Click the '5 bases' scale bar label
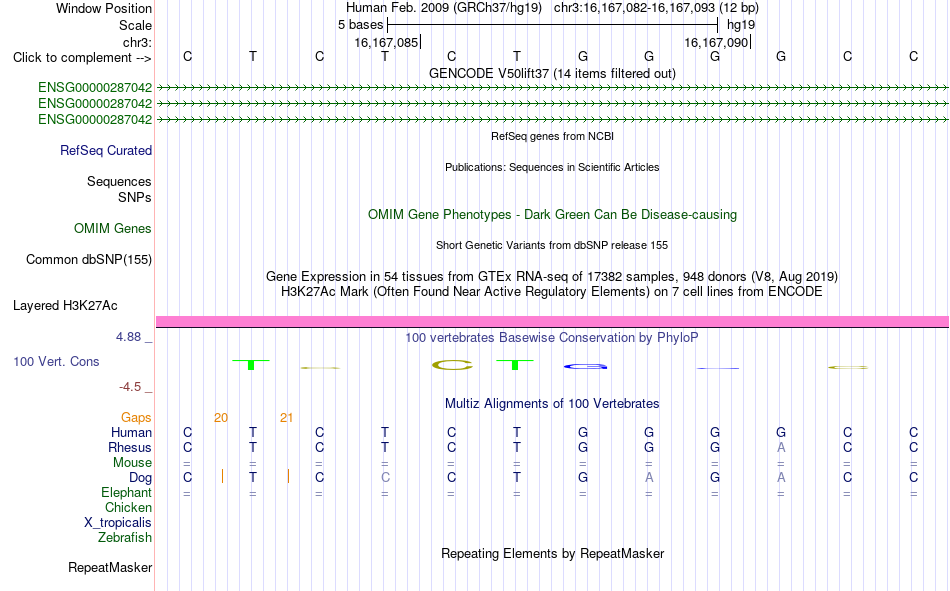The image size is (950, 591). pos(360,25)
